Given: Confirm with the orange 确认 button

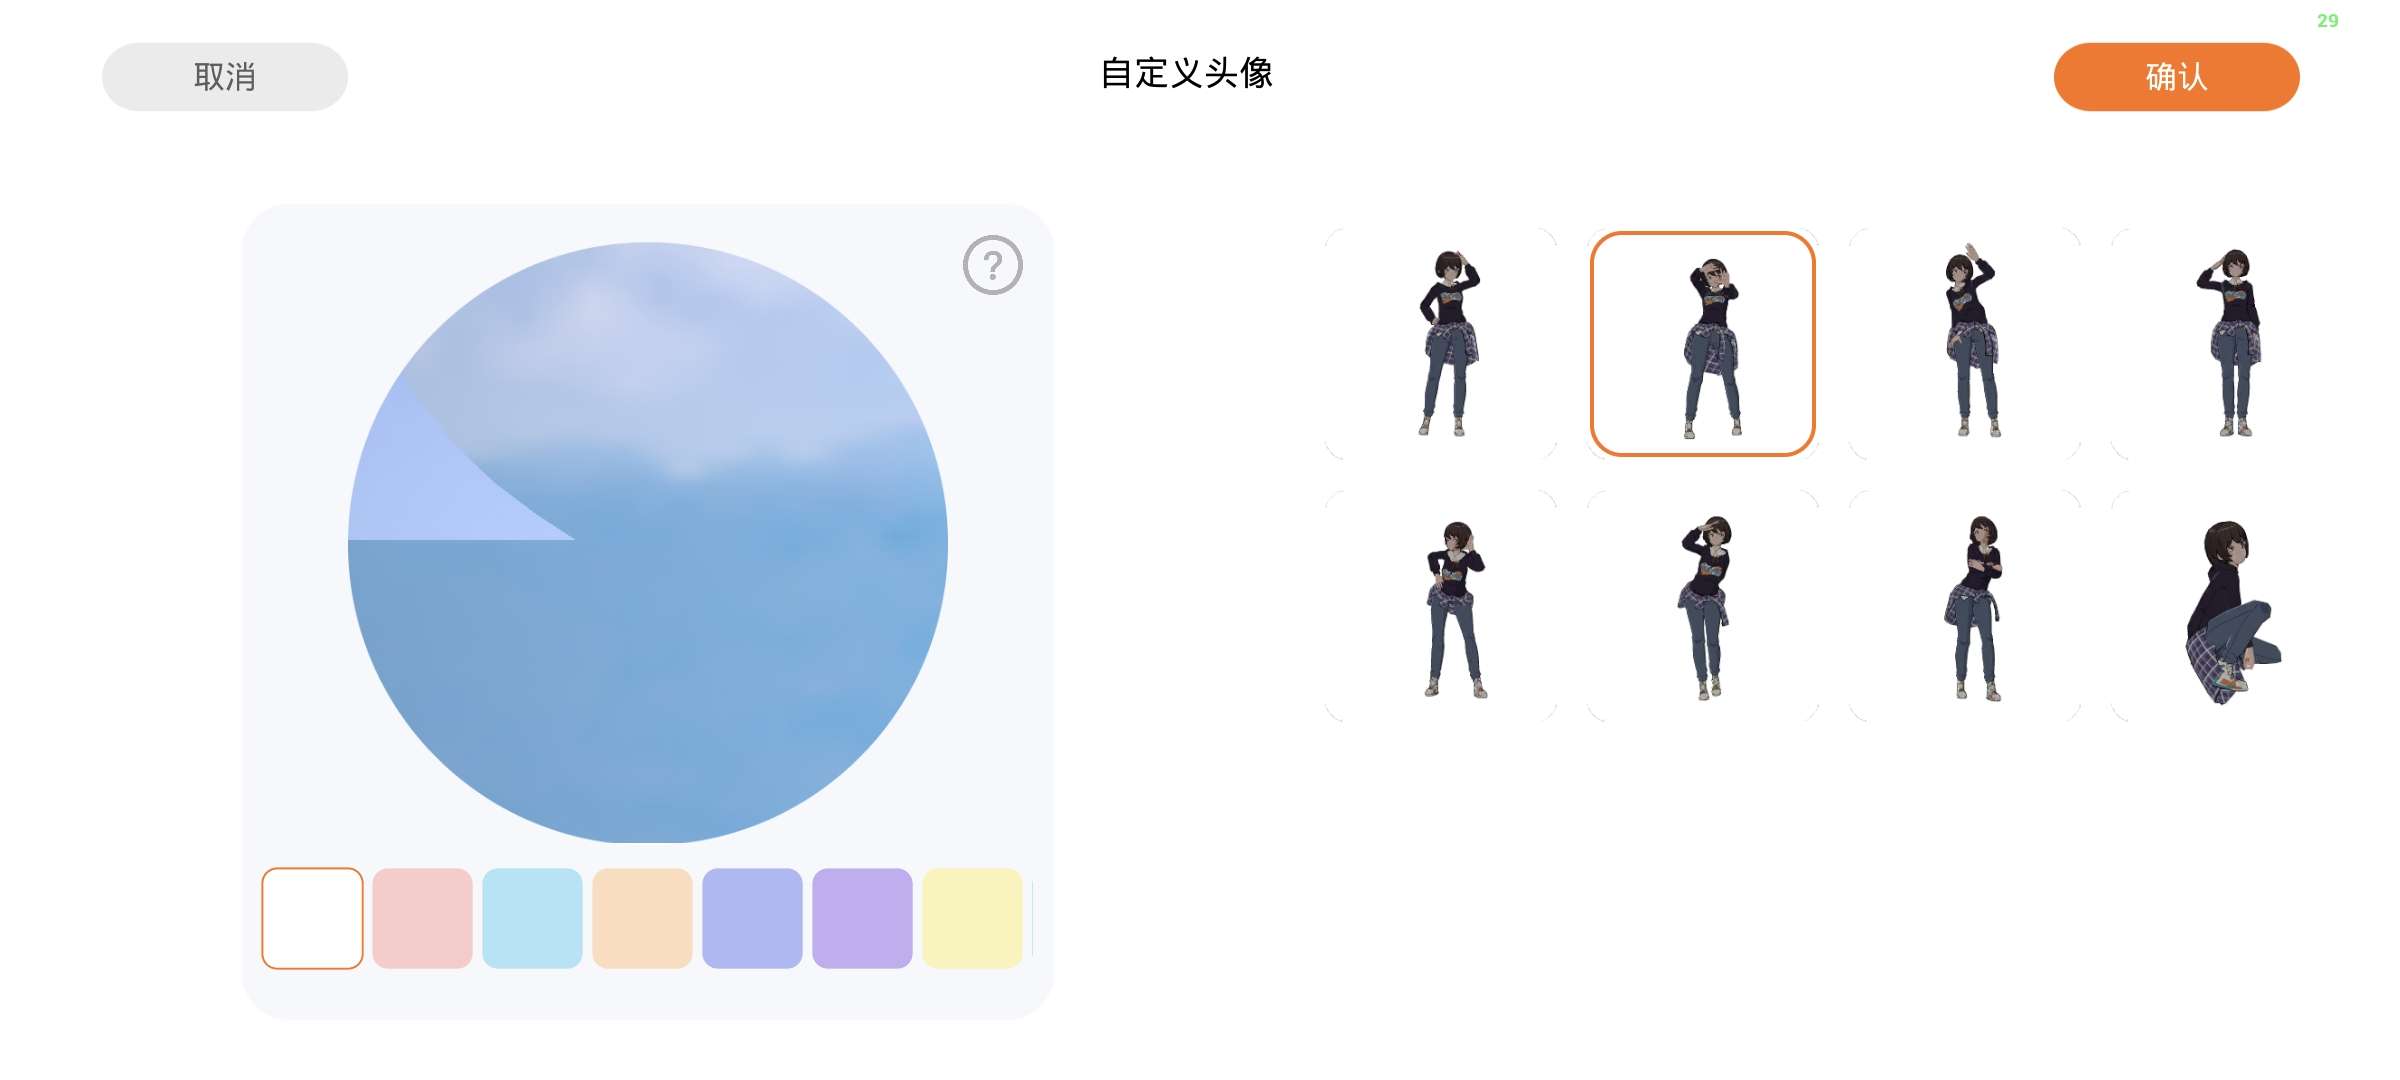Looking at the screenshot, I should click(x=2176, y=77).
